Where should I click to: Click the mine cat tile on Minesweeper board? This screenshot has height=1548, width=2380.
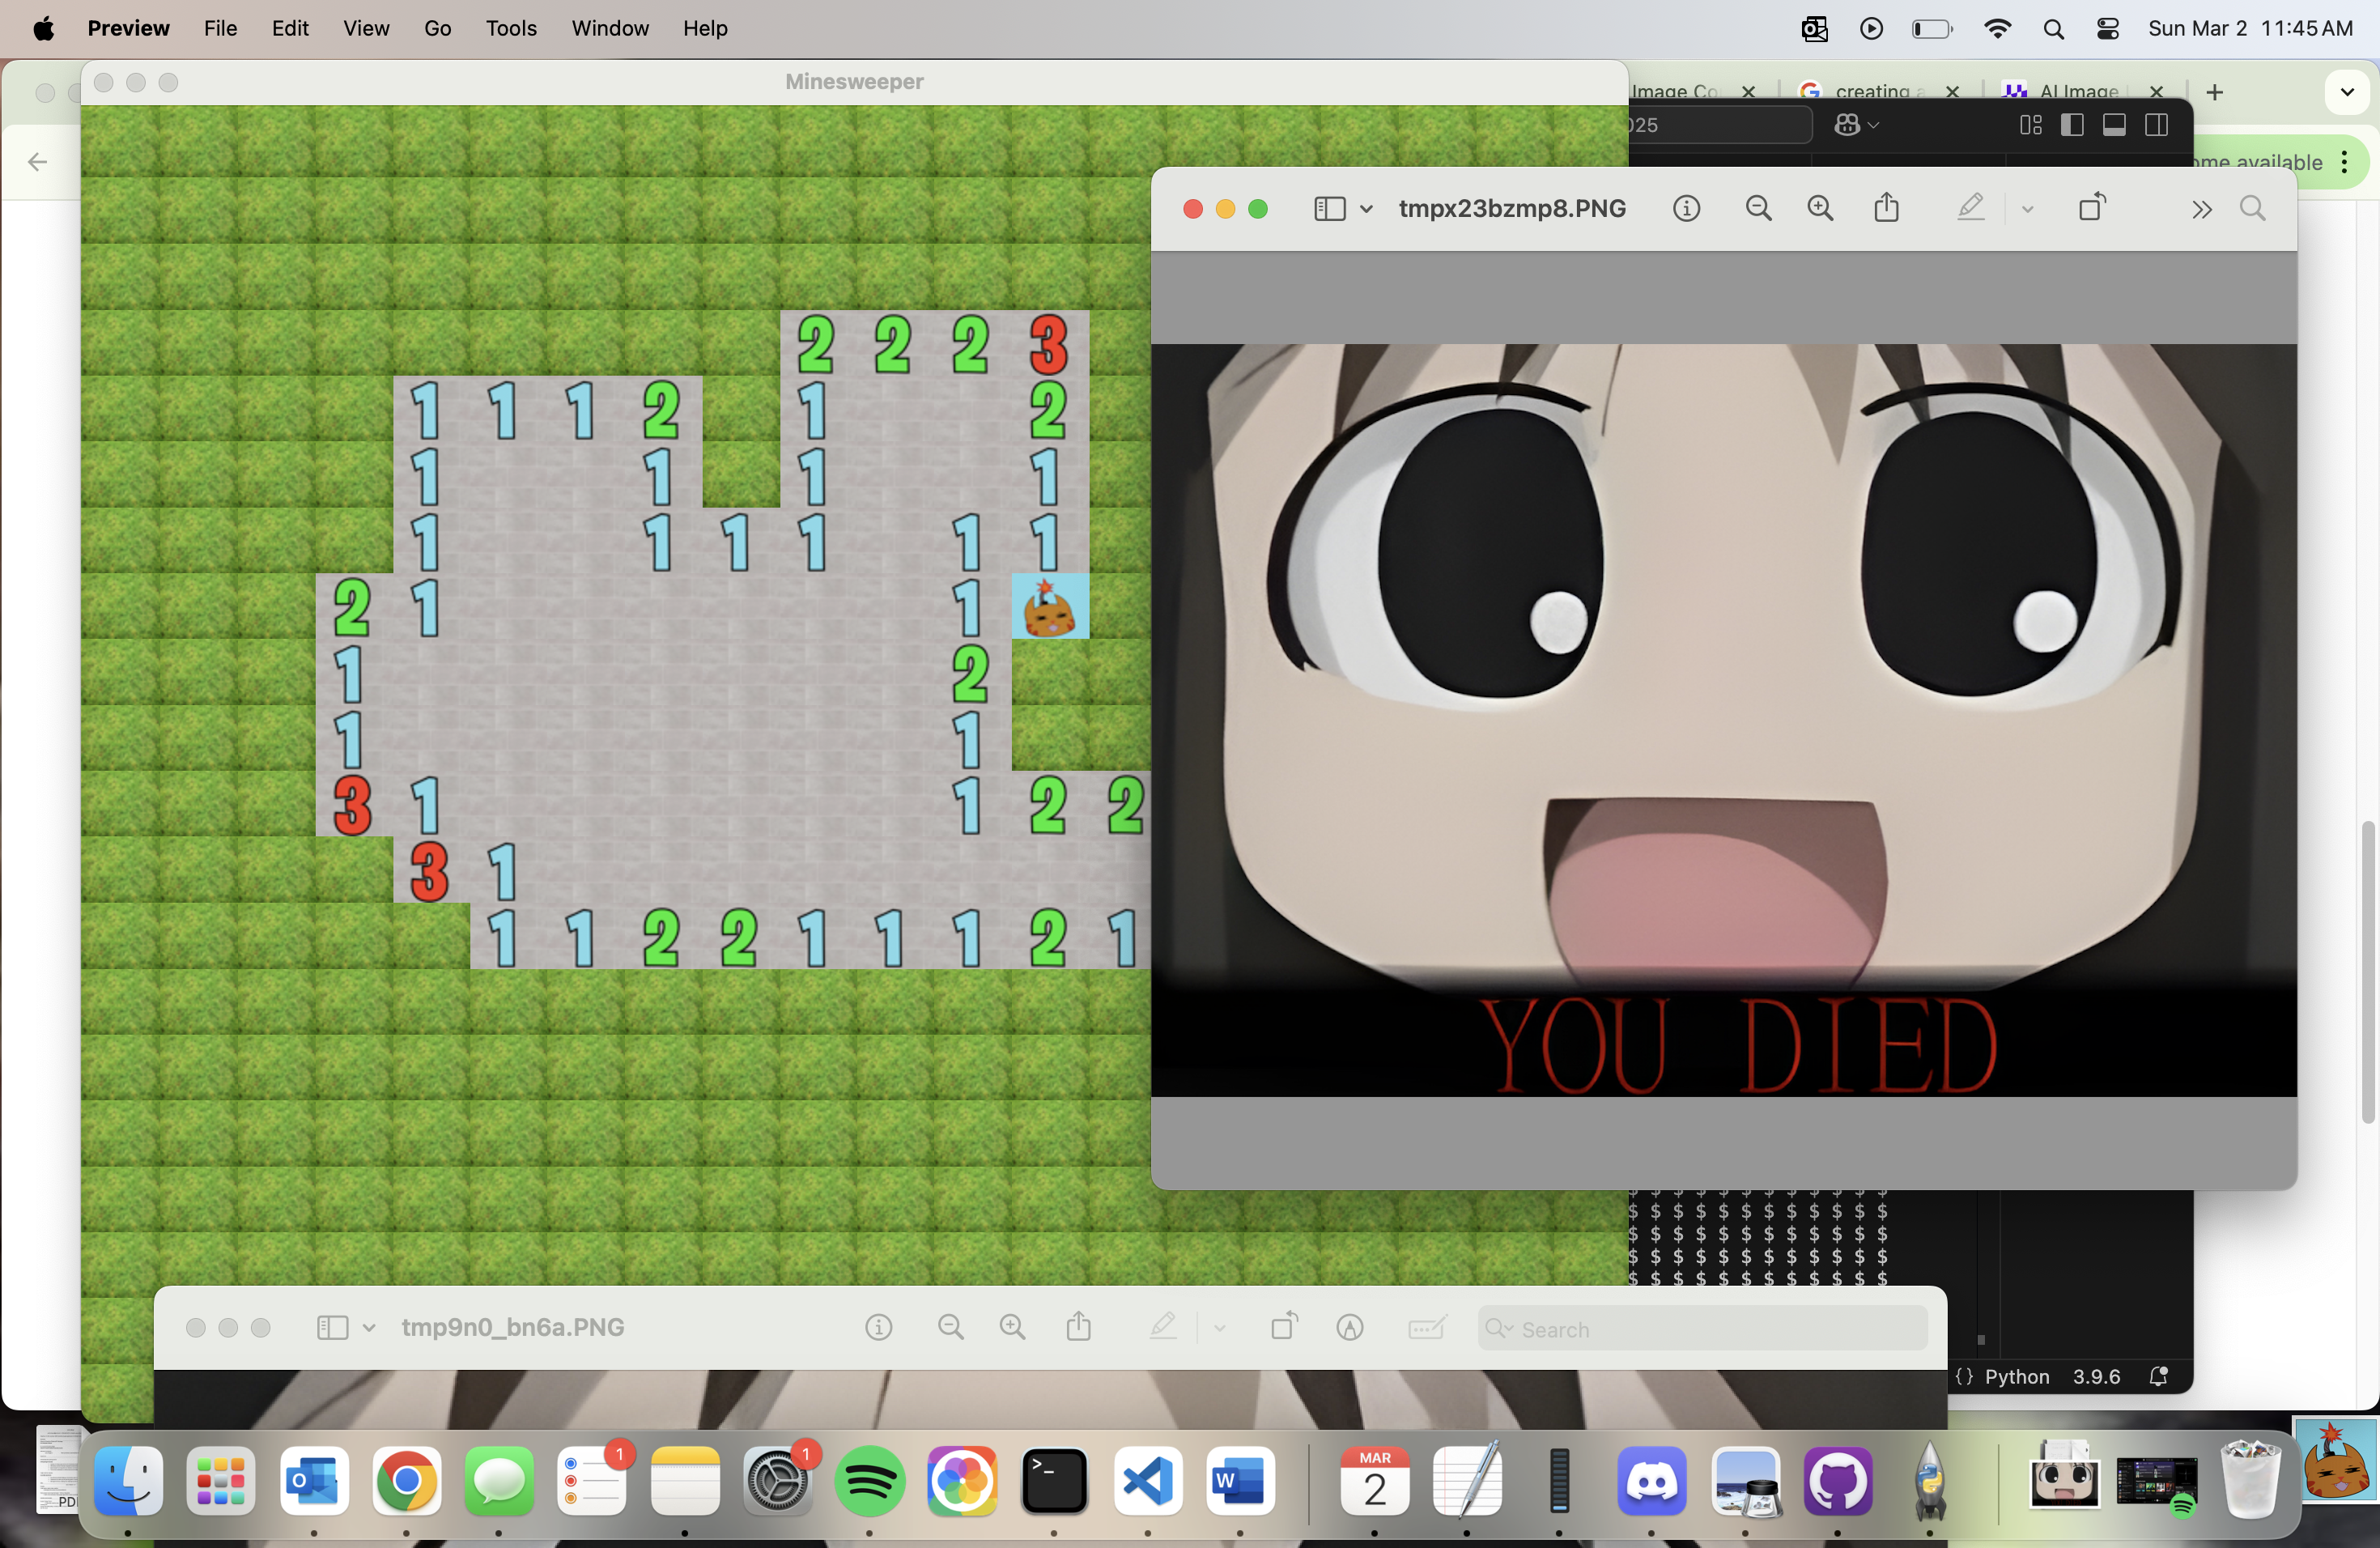(1049, 607)
